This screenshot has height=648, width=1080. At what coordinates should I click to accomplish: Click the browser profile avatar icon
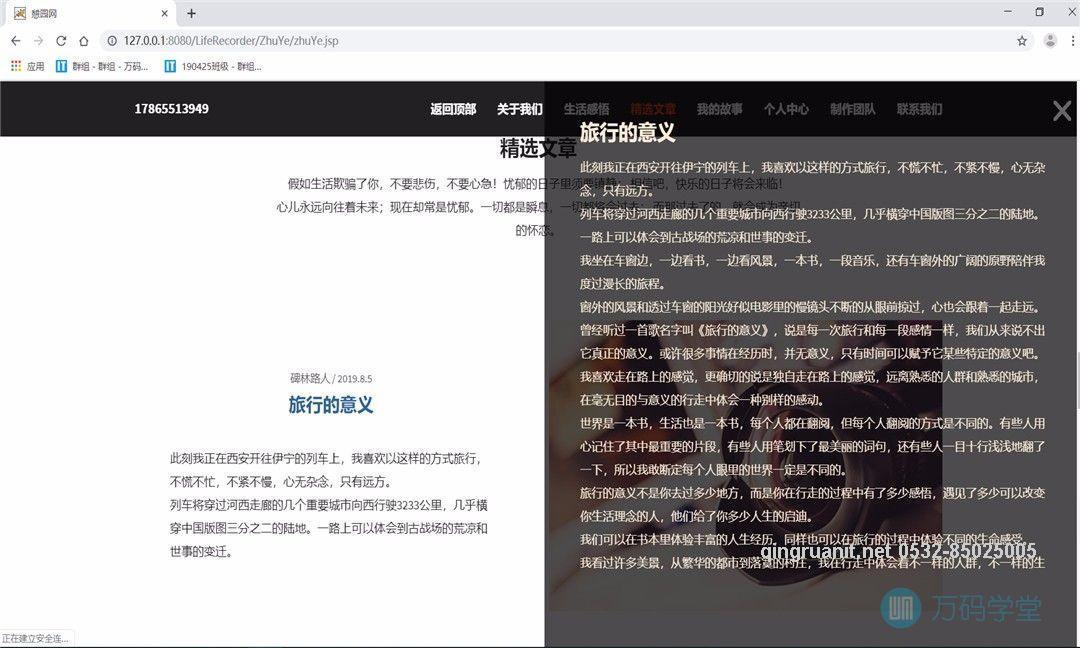(1049, 41)
